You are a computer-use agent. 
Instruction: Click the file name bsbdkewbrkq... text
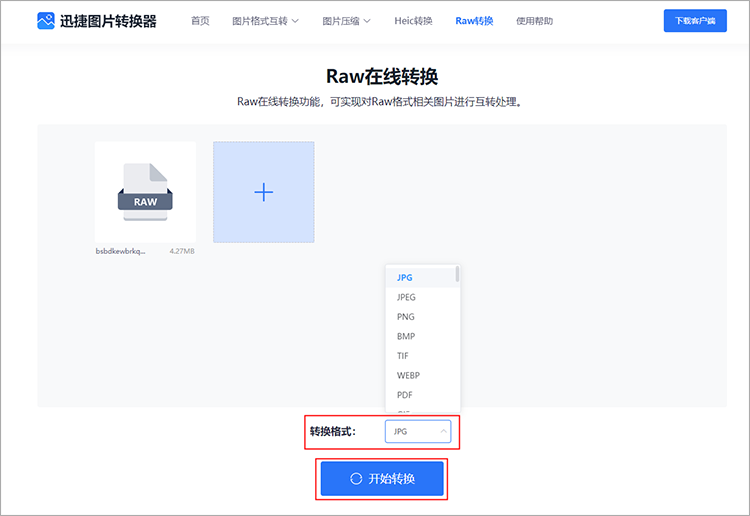120,251
